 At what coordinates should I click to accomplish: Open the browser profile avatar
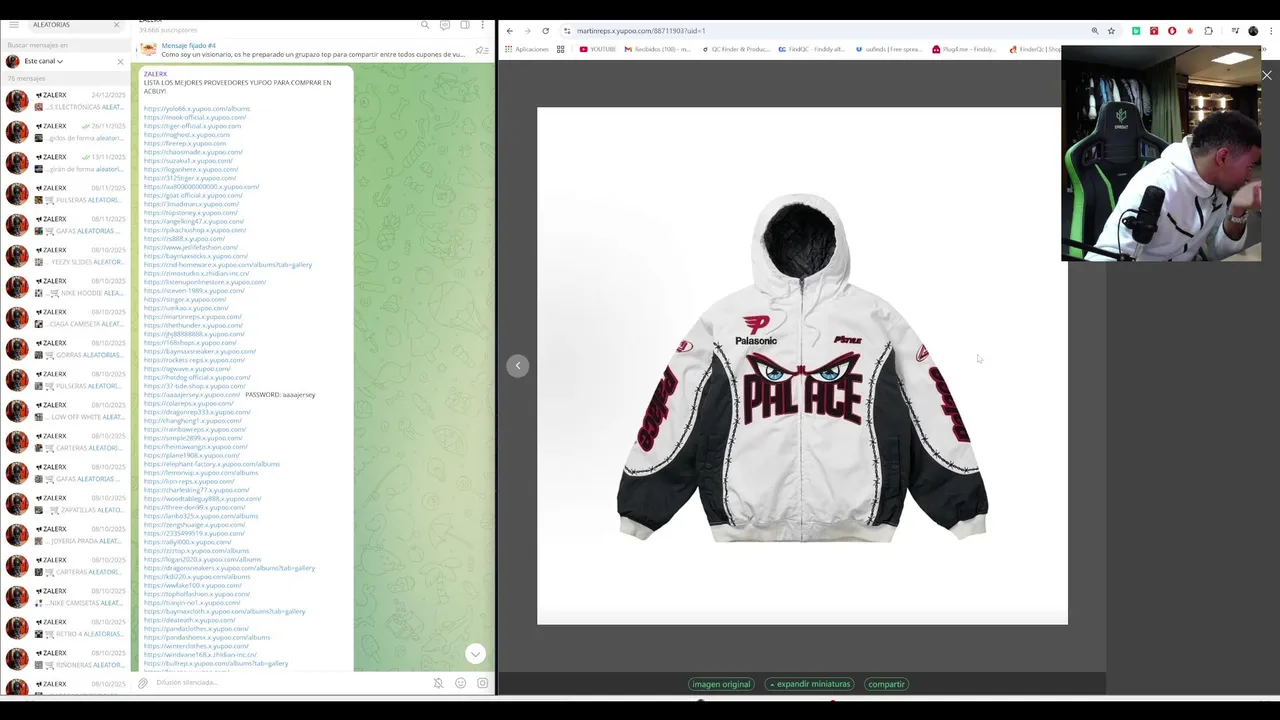(1253, 31)
